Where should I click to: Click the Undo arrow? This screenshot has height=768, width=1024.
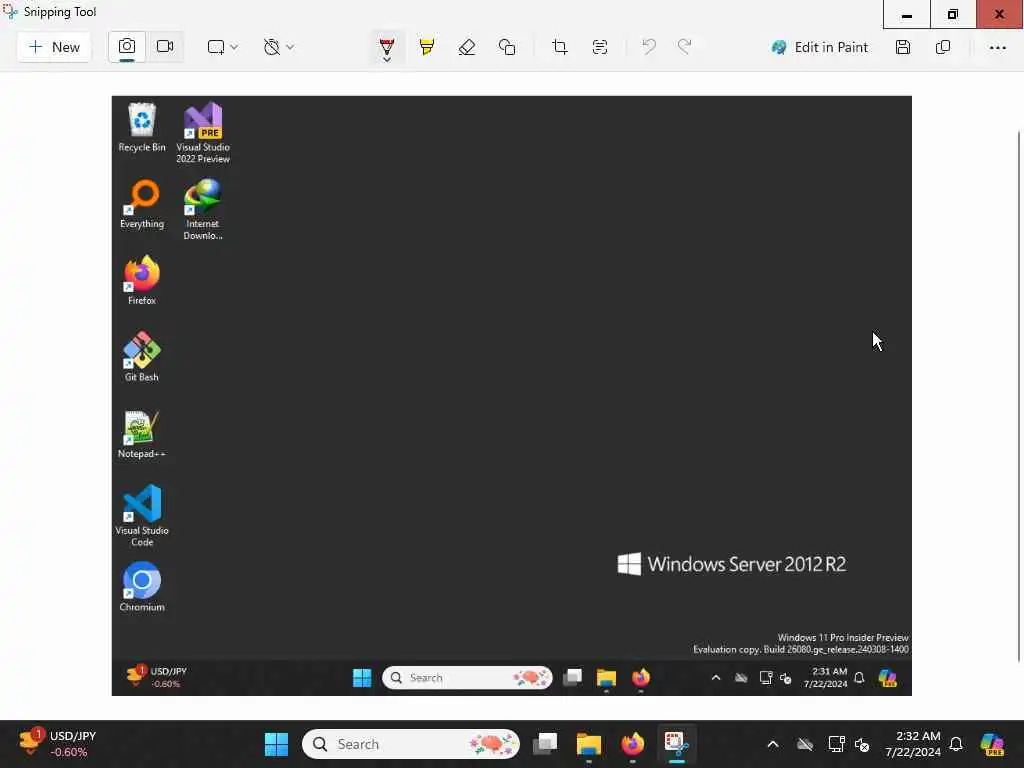tap(648, 47)
